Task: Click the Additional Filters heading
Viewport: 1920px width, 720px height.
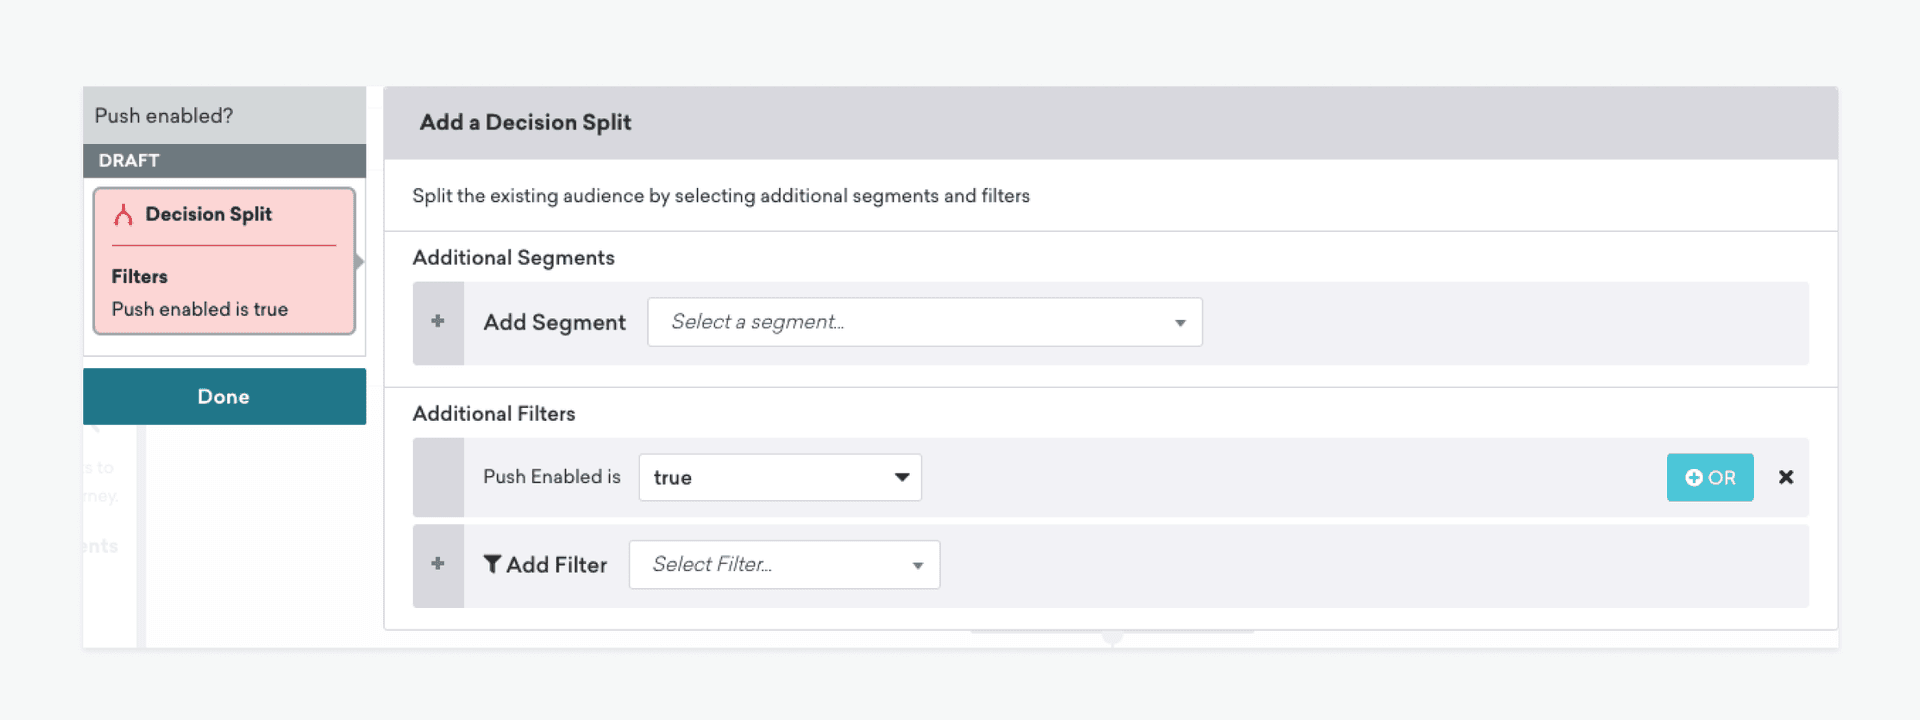Action: [x=494, y=414]
